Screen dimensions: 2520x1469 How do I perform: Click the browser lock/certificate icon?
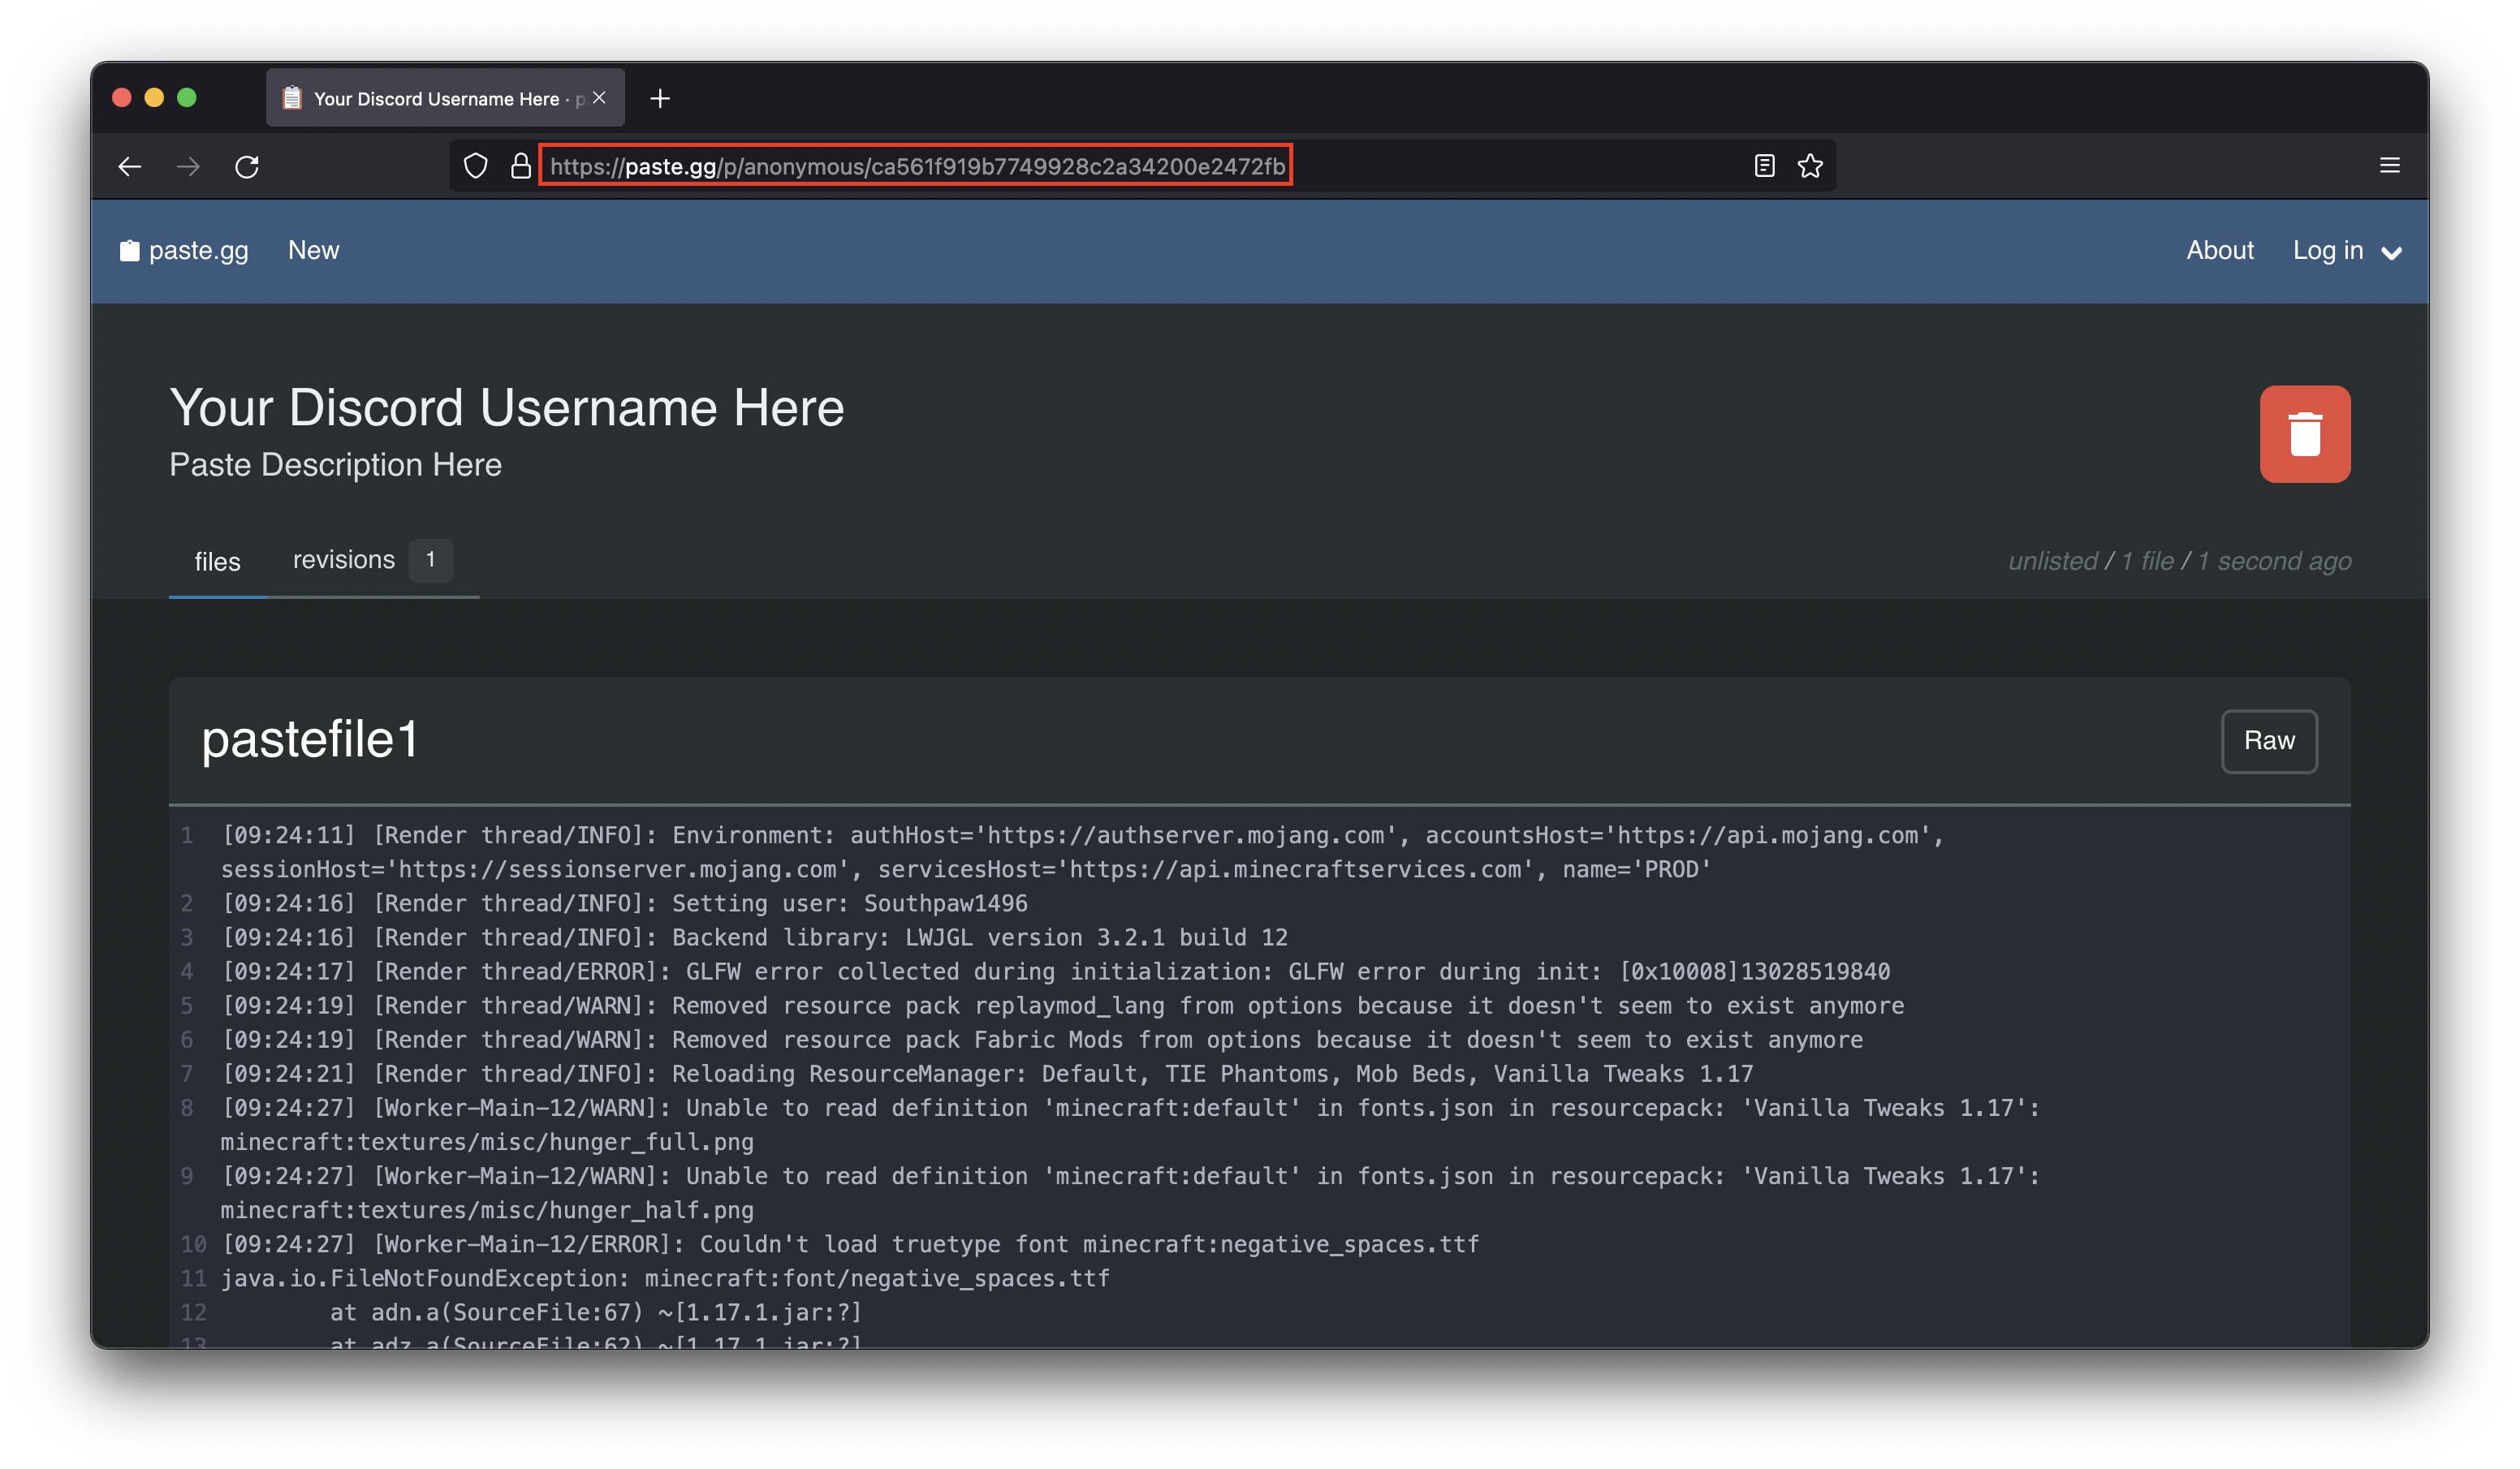(x=521, y=166)
